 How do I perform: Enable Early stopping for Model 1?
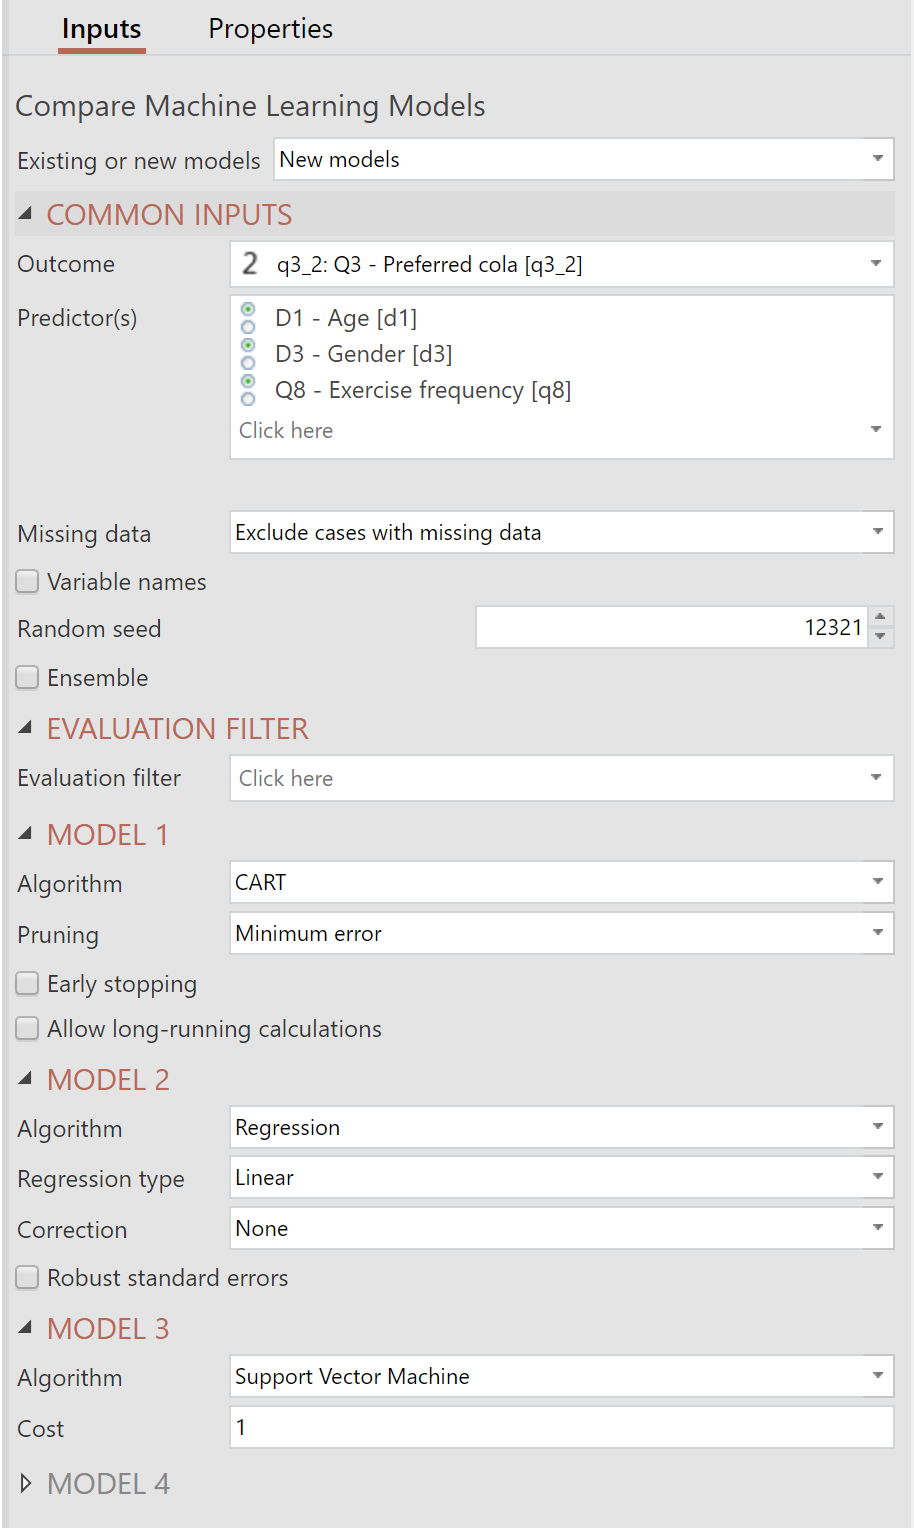coord(26,983)
